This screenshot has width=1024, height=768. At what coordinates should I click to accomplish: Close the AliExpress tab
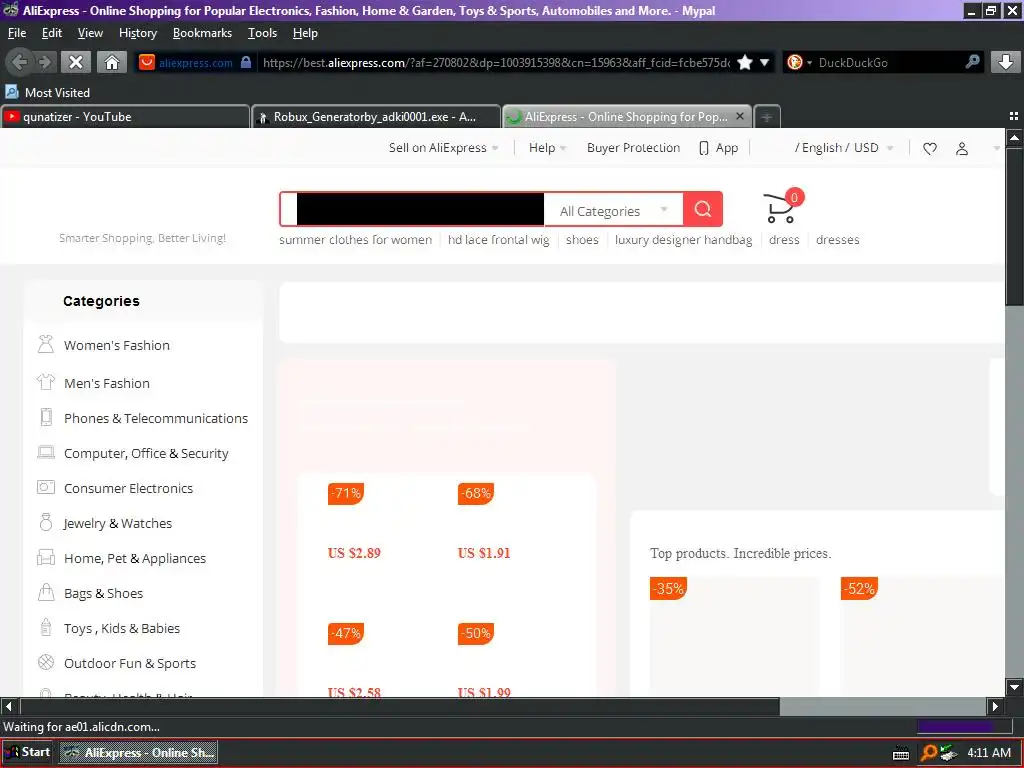tap(739, 116)
